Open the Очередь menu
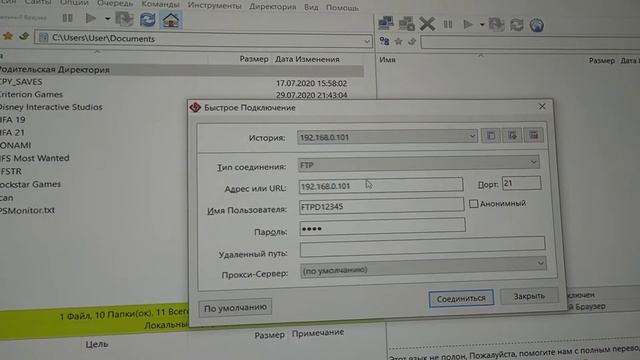This screenshot has height=360, width=640. click(x=115, y=3)
